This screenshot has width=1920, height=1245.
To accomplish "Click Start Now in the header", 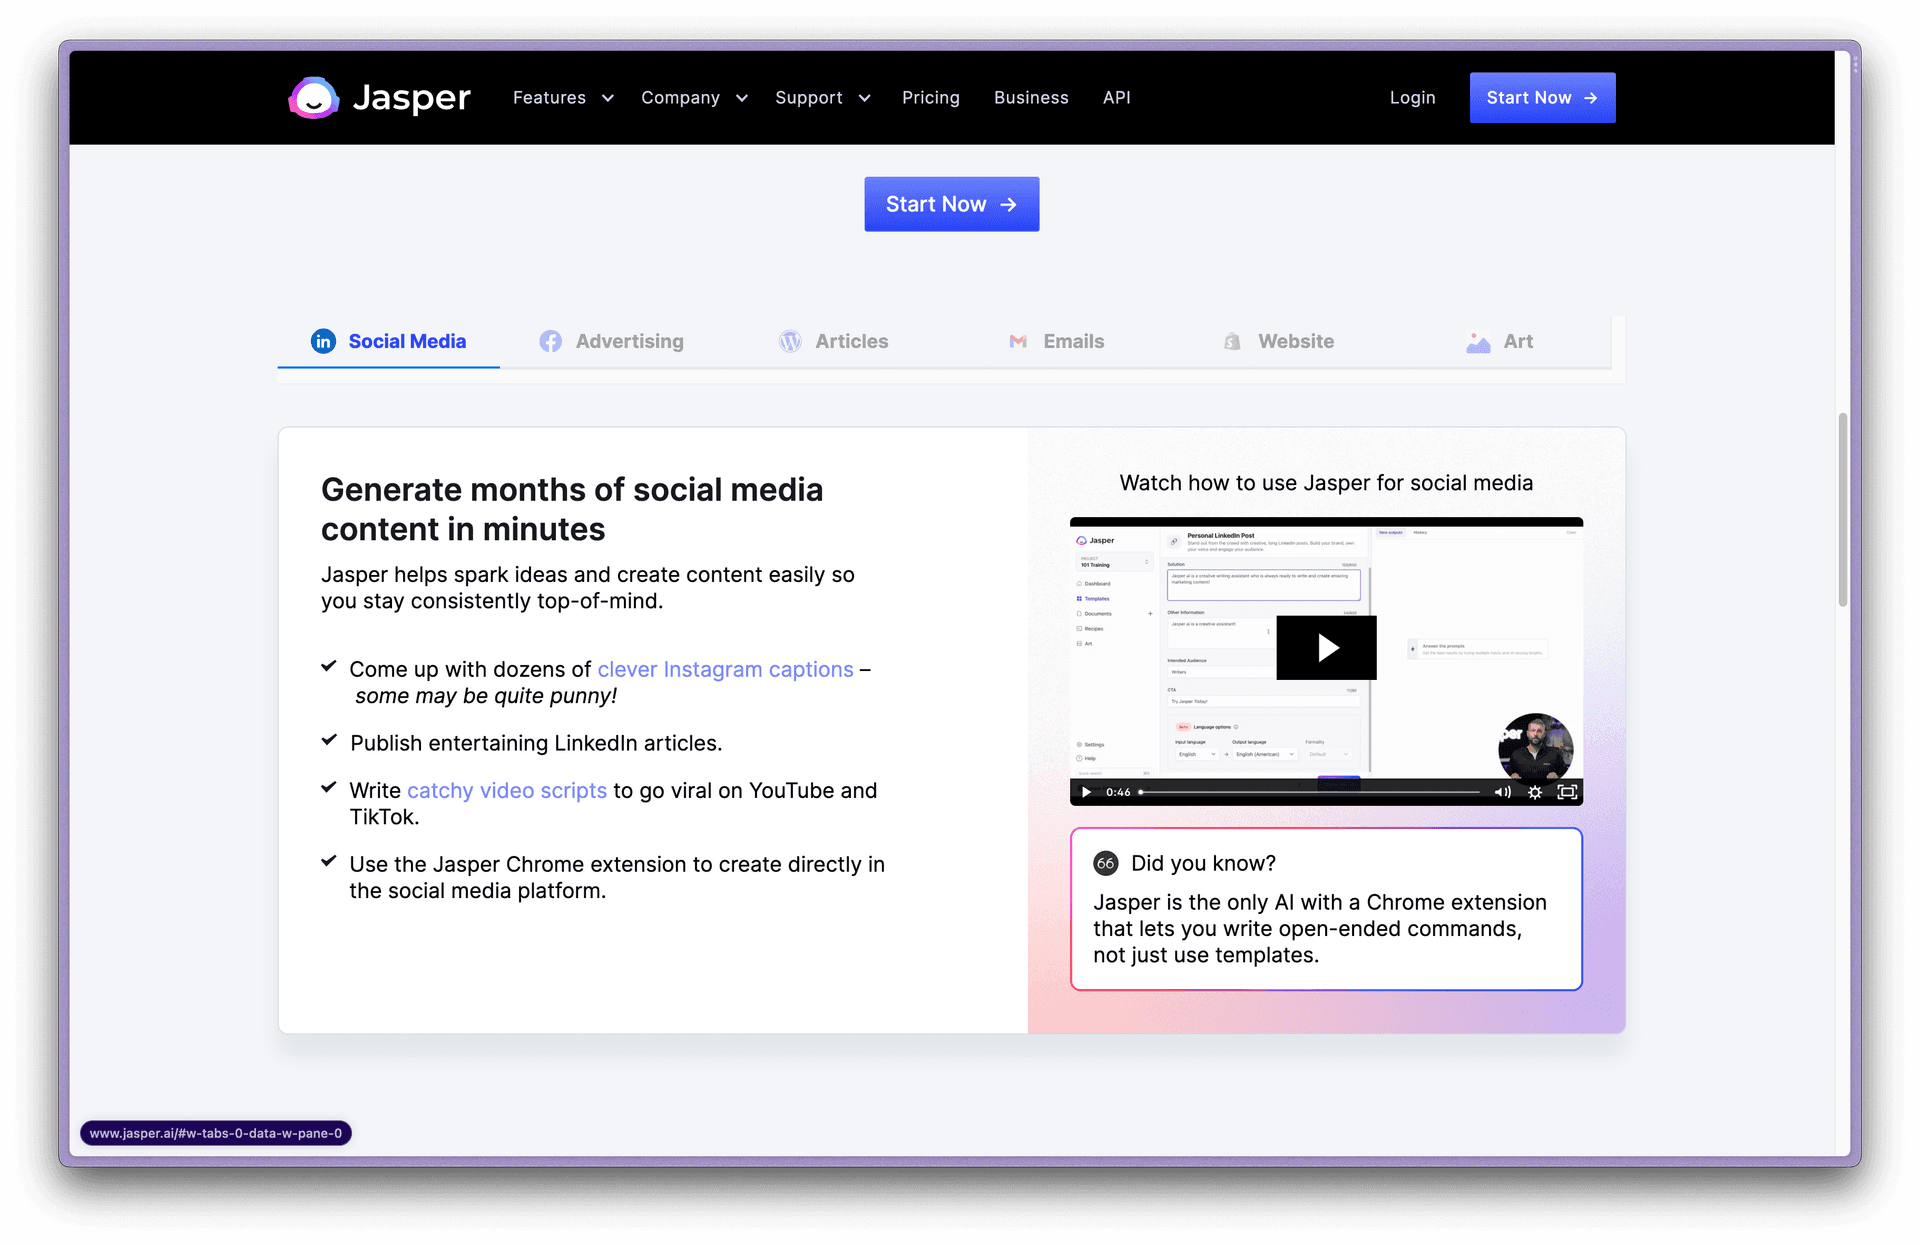I will pyautogui.click(x=1542, y=98).
